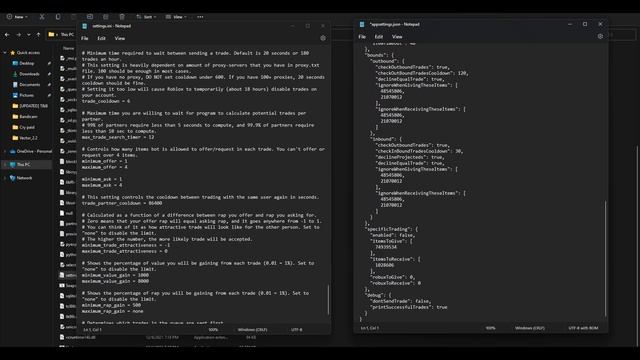Click the 'maximum_rap_gain = none' line
This screenshot has height=360, width=640.
[x=112, y=311]
